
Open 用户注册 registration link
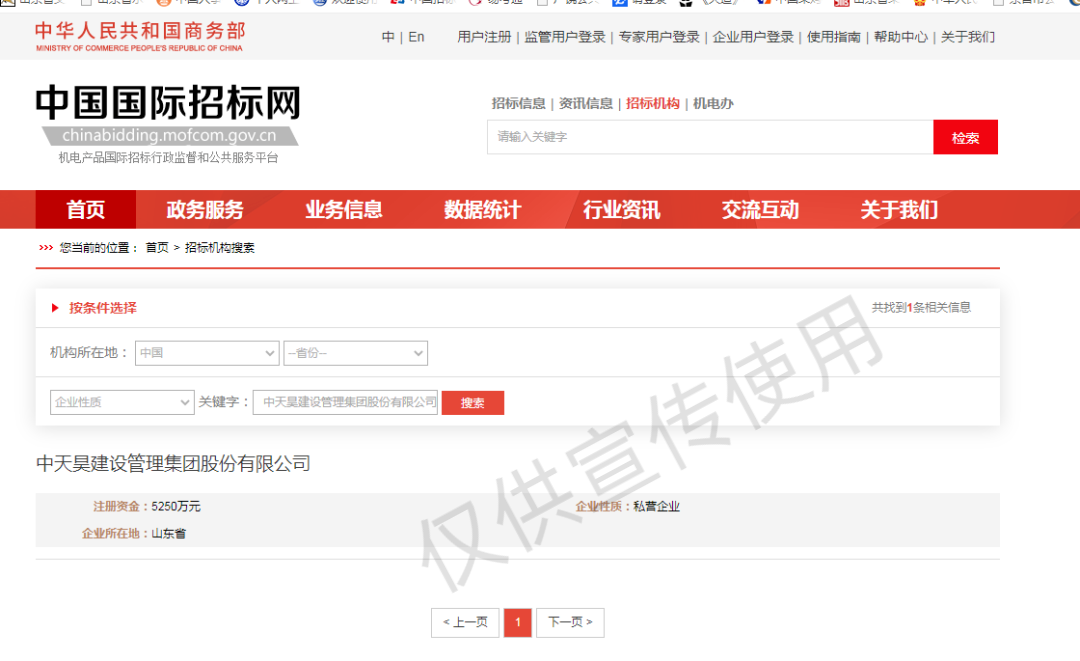click(484, 37)
